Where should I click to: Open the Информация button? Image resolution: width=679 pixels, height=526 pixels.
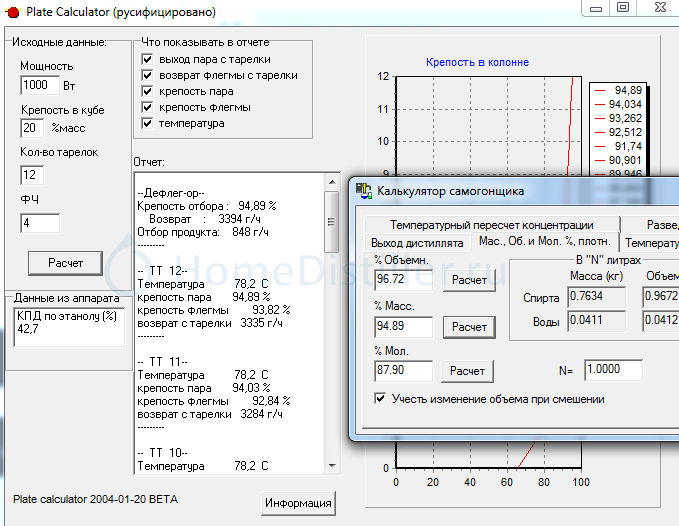pyautogui.click(x=298, y=502)
